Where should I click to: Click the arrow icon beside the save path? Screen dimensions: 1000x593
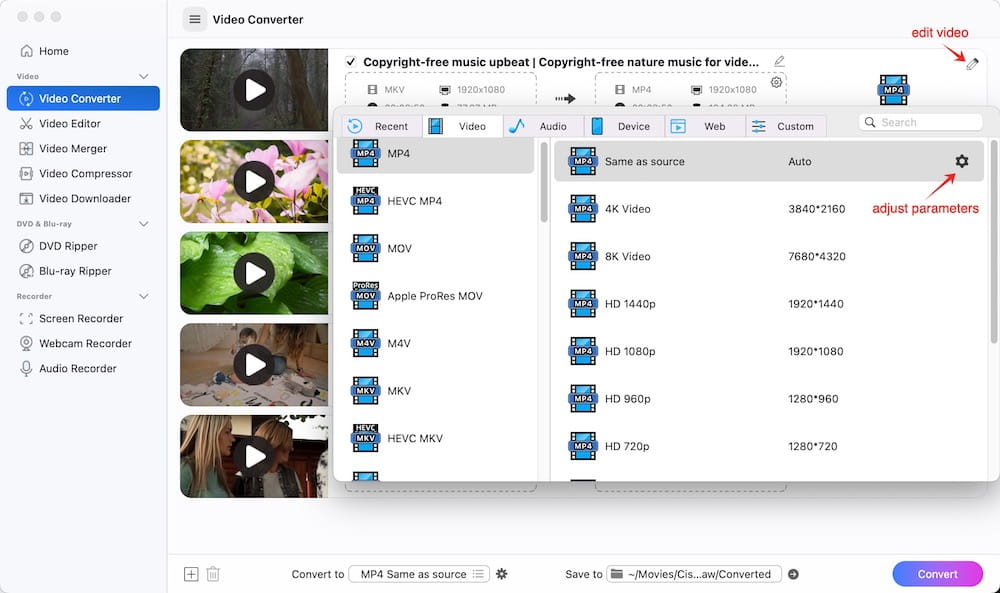[x=793, y=574]
